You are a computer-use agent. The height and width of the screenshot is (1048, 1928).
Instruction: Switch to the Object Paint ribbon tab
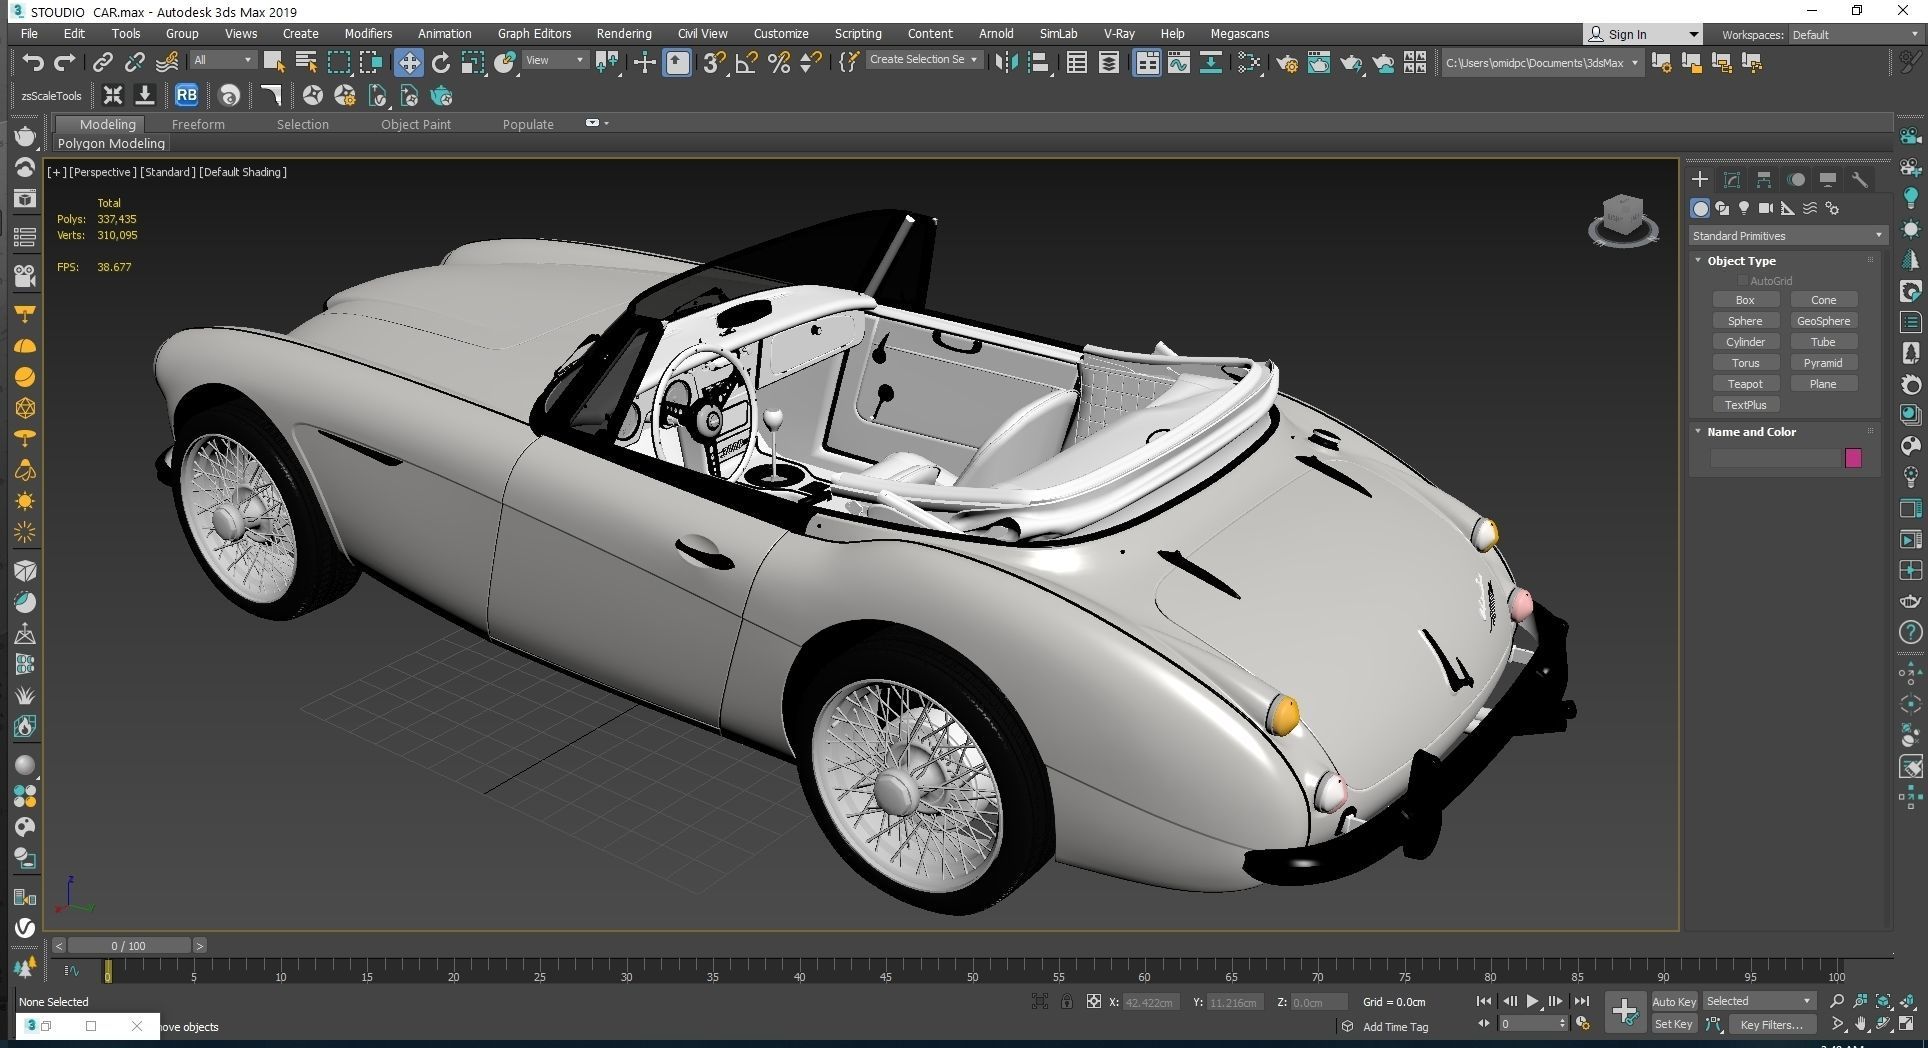416,124
